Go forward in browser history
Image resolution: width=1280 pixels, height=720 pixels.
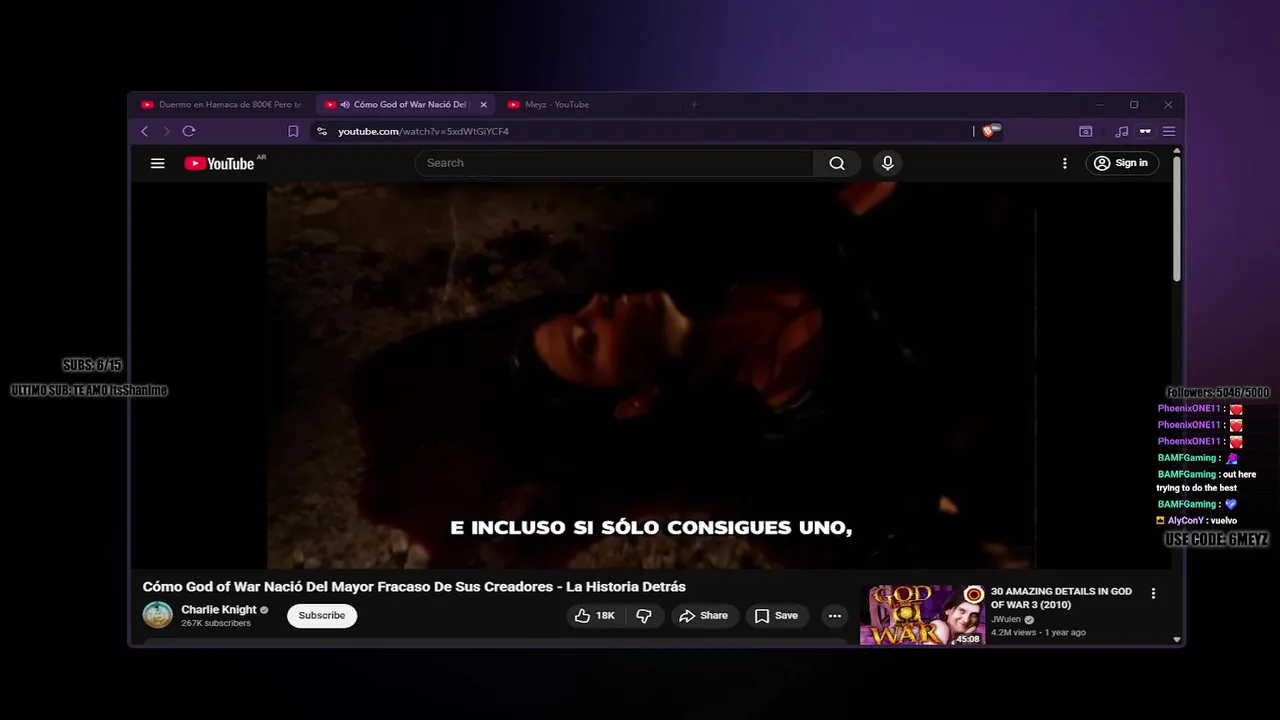click(166, 131)
